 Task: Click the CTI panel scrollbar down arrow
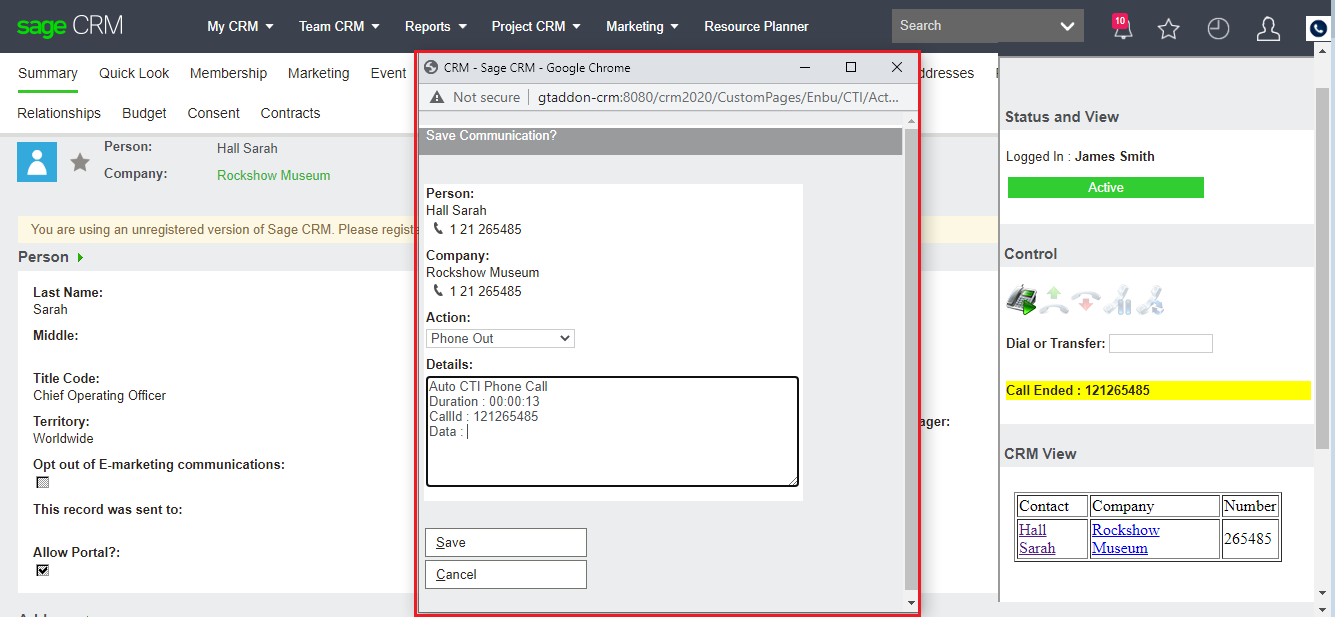[1324, 594]
